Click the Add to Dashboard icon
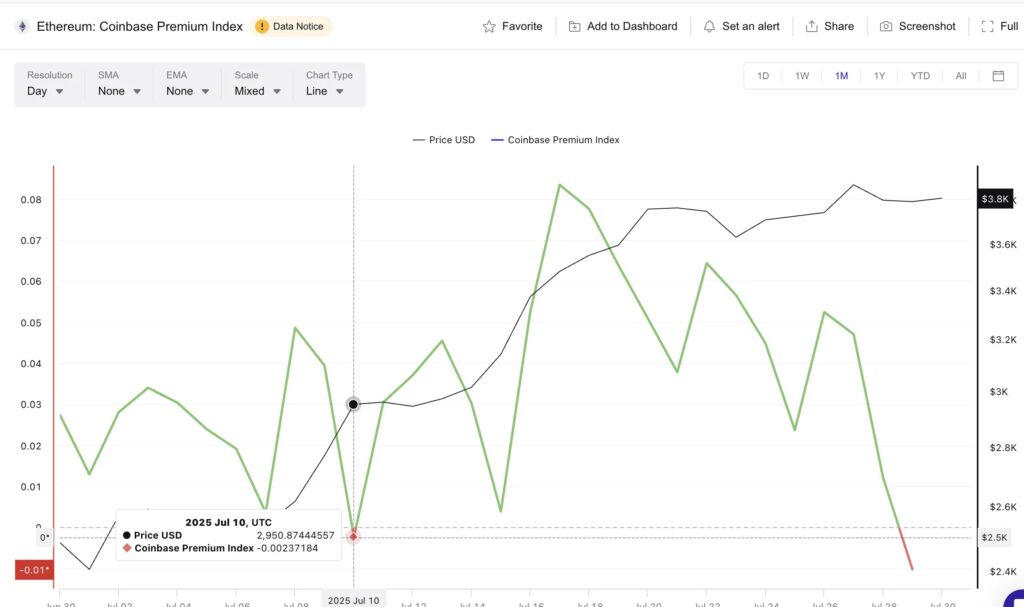This screenshot has height=607, width=1024. (573, 26)
